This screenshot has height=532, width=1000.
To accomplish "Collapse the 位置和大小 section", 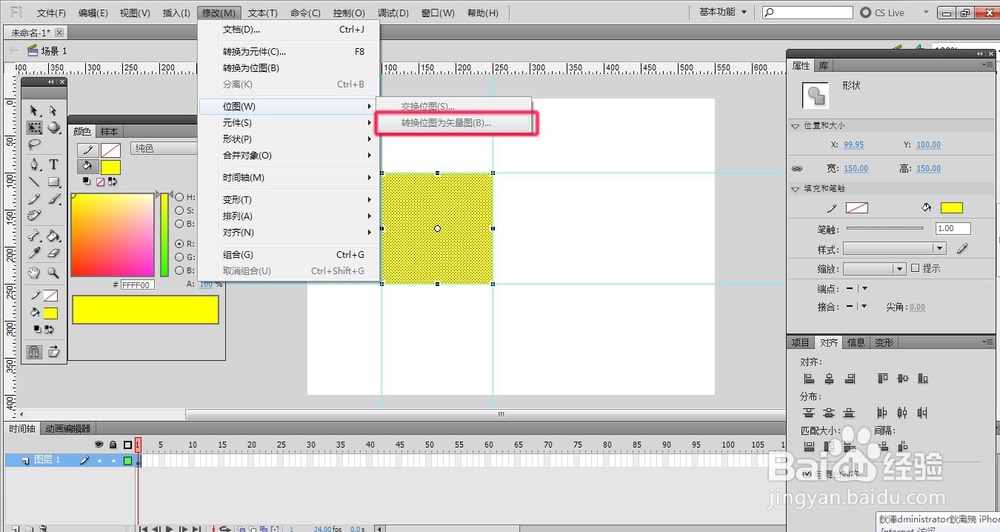I will point(795,126).
